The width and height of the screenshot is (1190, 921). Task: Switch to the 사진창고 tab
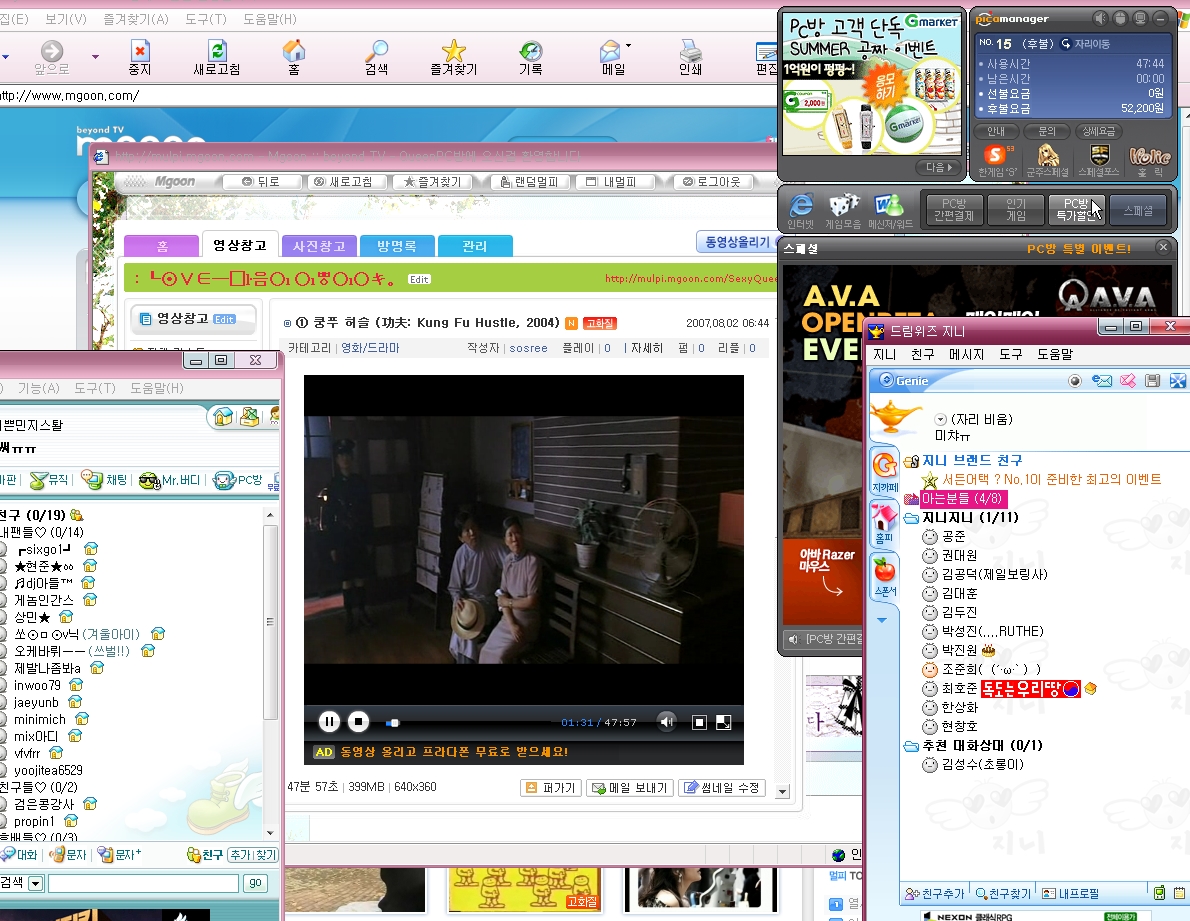click(x=319, y=246)
